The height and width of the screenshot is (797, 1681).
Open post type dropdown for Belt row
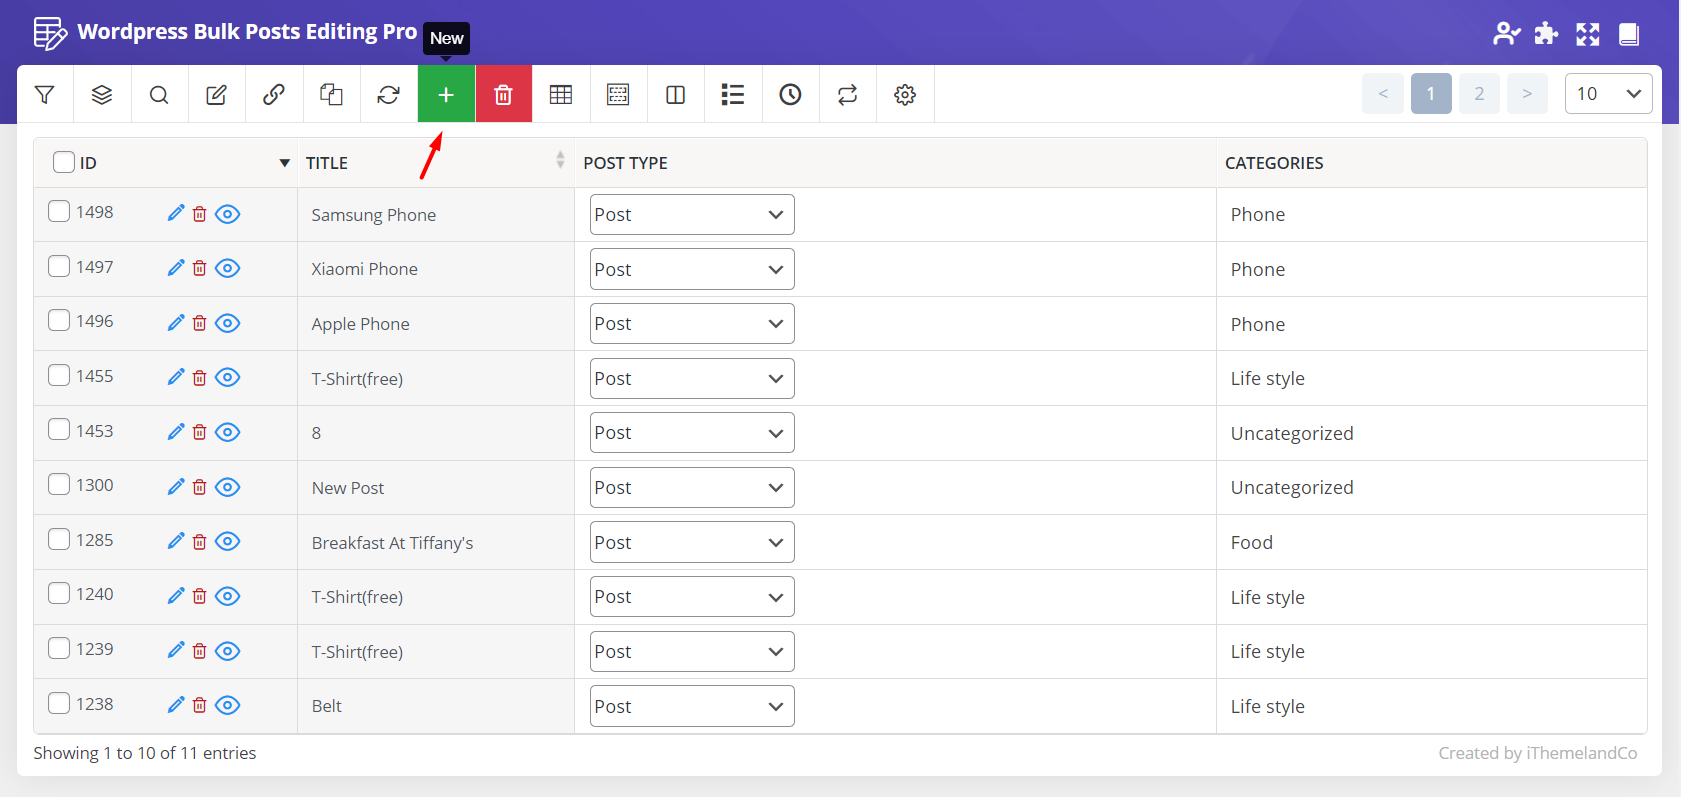tap(691, 706)
